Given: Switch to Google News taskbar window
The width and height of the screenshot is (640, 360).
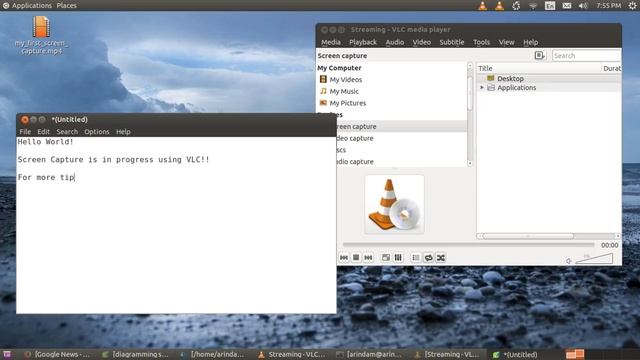Looking at the screenshot, I should (57, 354).
